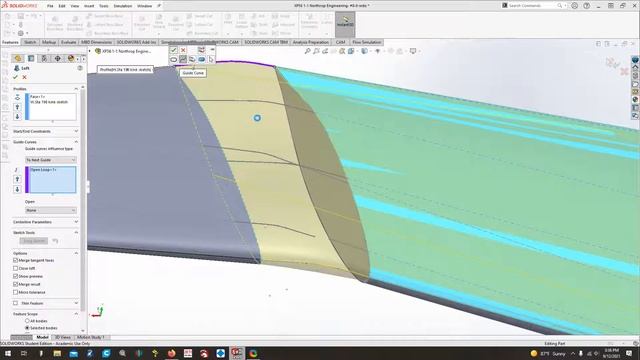Viewport: 640px width, 360px height.
Task: Switch to the Evaluate ribbon tab
Action: pyautogui.click(x=68, y=42)
